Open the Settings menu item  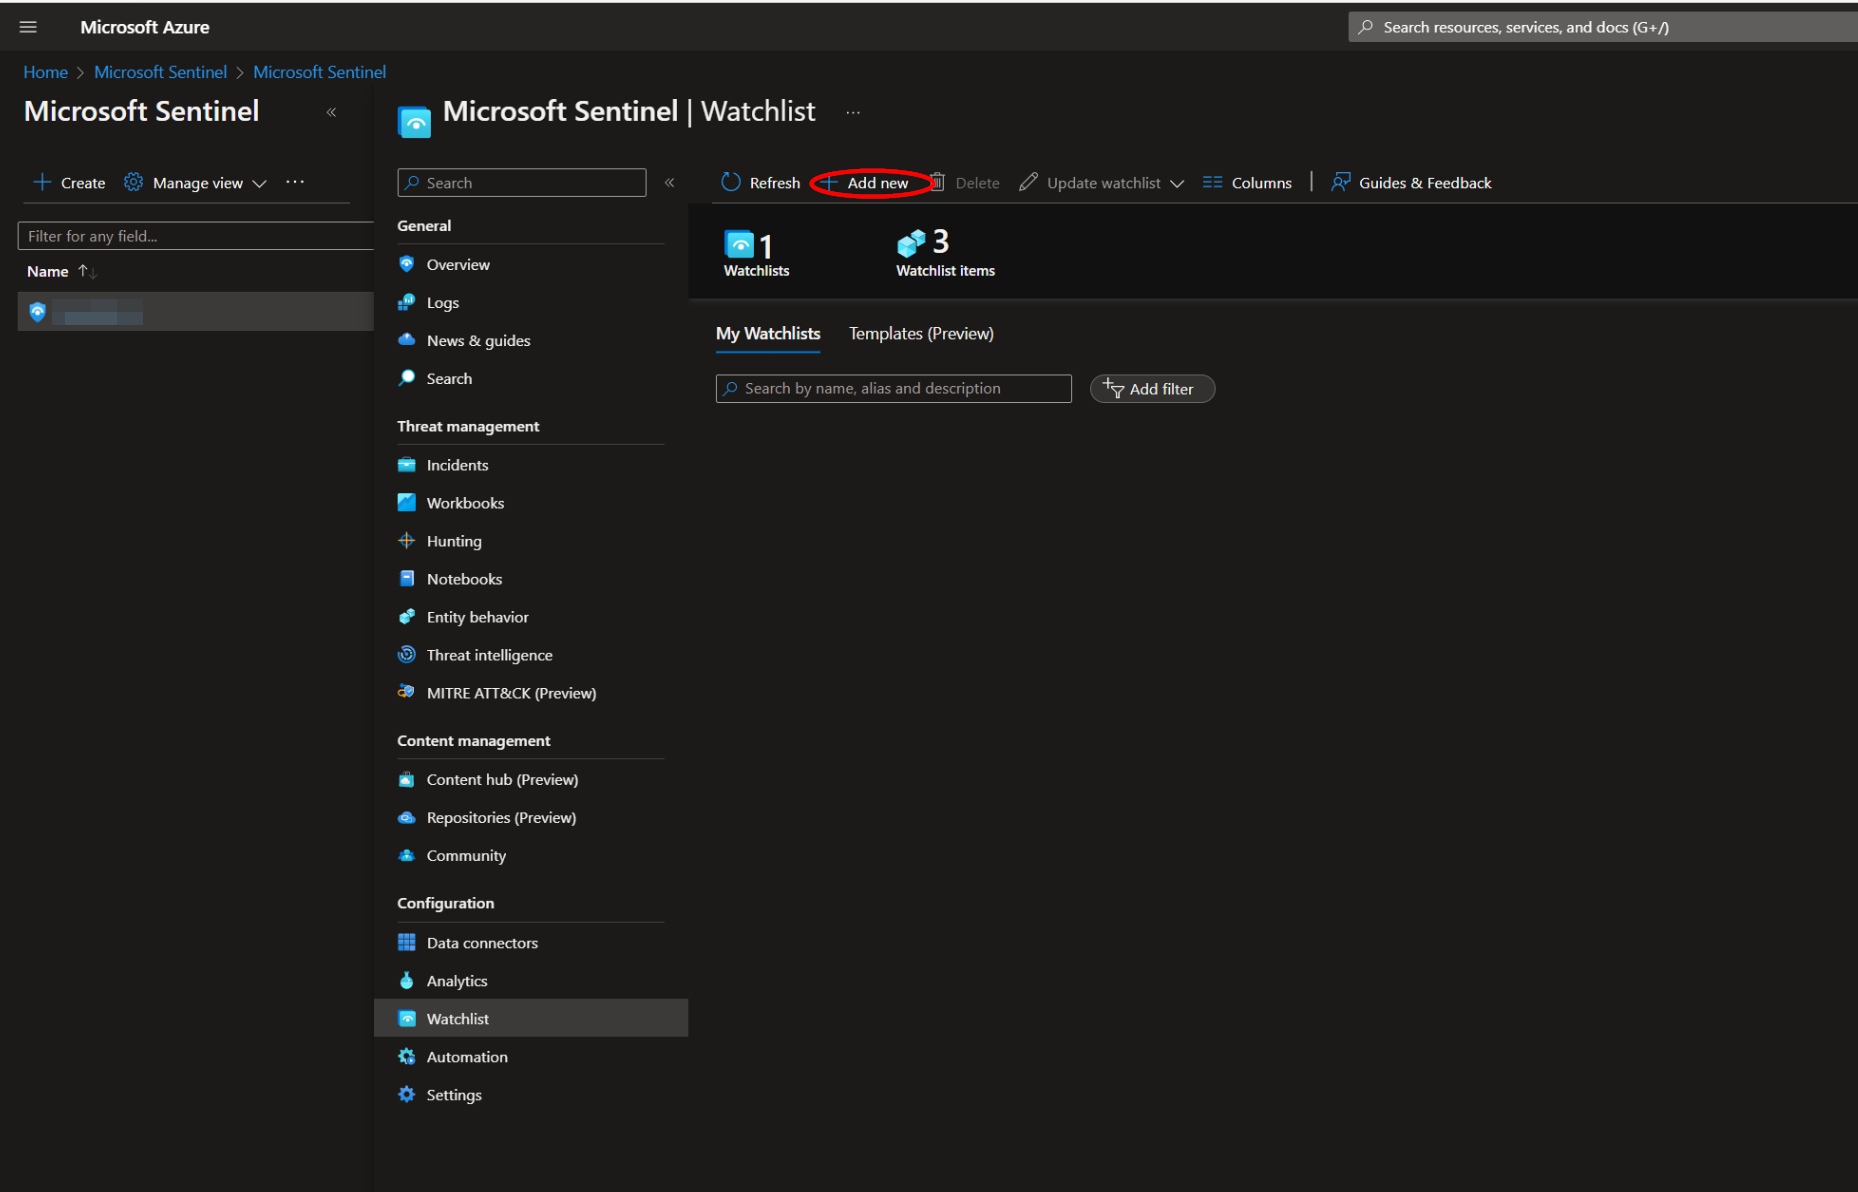(454, 1095)
